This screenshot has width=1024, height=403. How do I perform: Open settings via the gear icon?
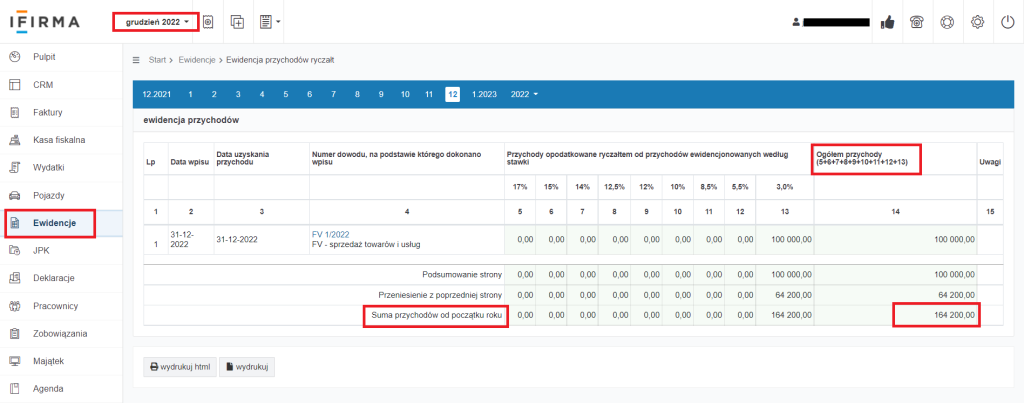point(976,22)
